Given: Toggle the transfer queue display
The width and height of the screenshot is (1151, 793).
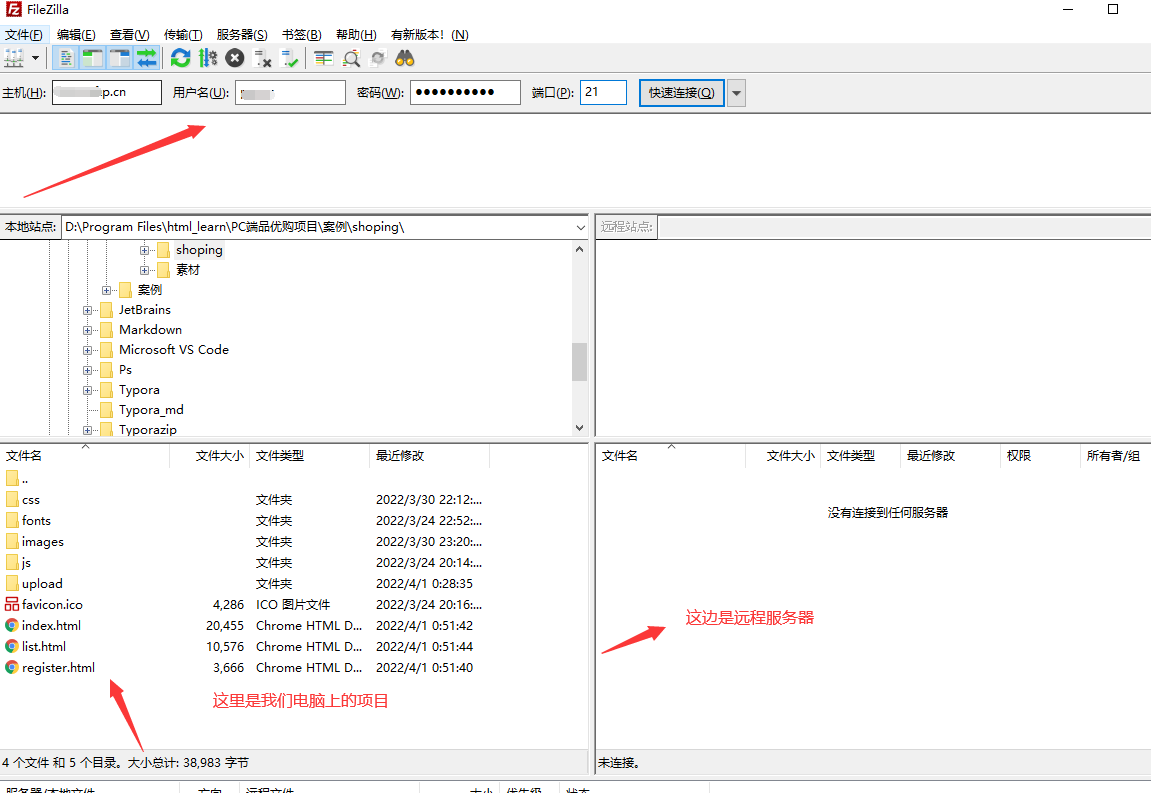Looking at the screenshot, I should pos(146,58).
